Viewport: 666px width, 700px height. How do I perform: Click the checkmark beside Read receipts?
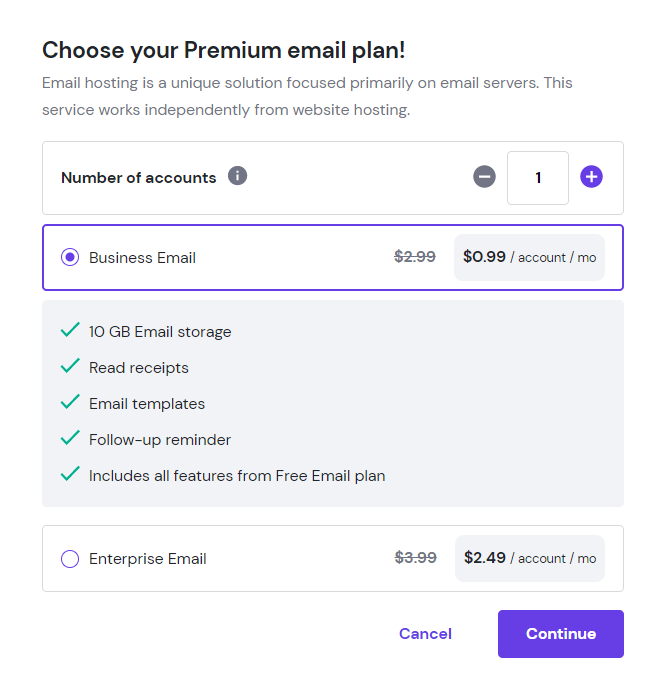pos(70,366)
